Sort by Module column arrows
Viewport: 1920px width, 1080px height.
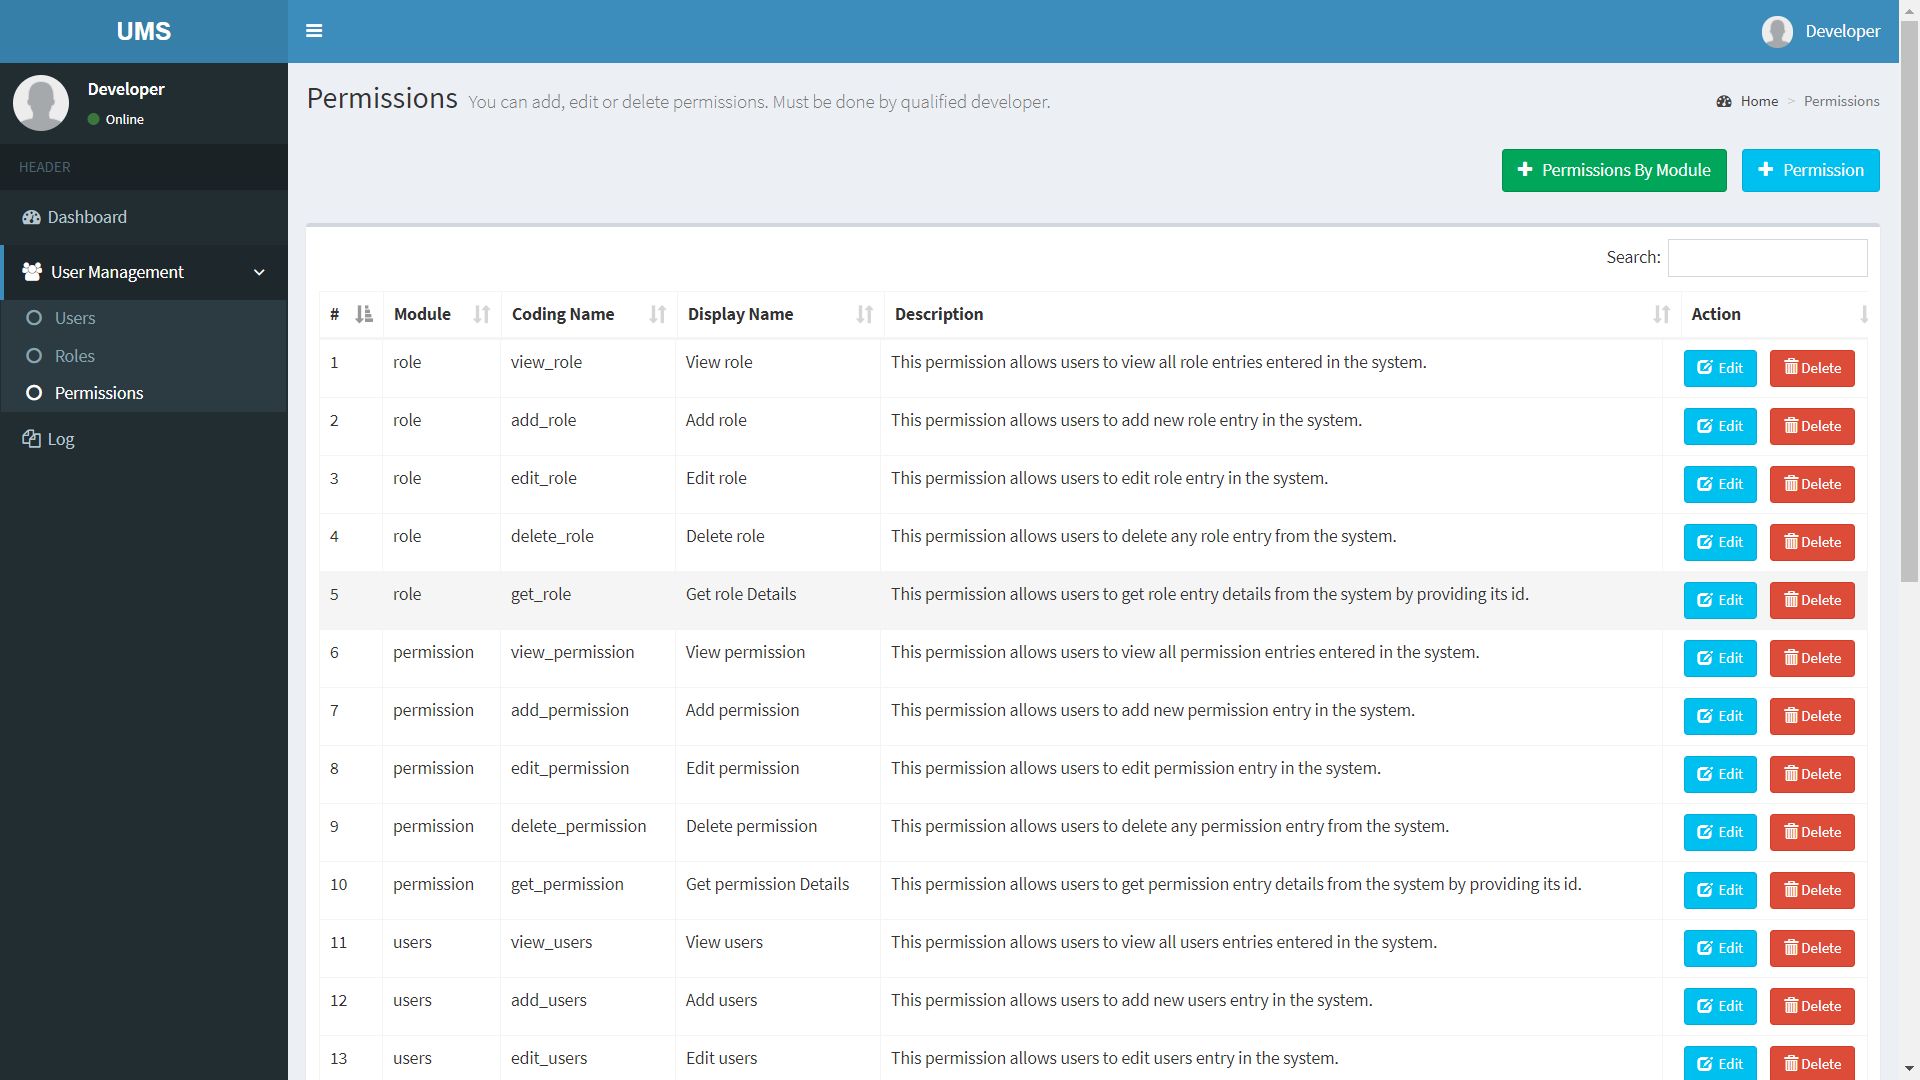click(x=481, y=314)
